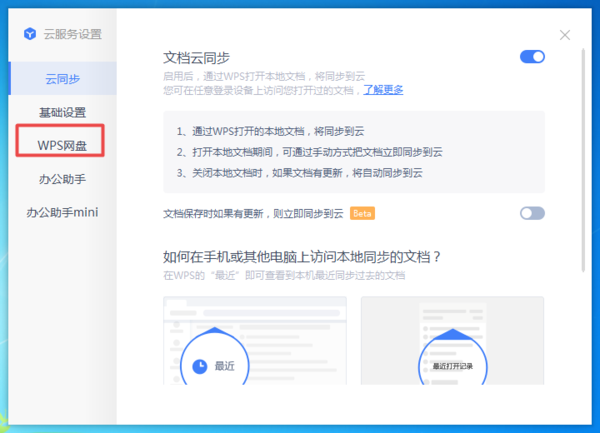Go to the 办公助手 tab
600x433 pixels.
(x=63, y=179)
